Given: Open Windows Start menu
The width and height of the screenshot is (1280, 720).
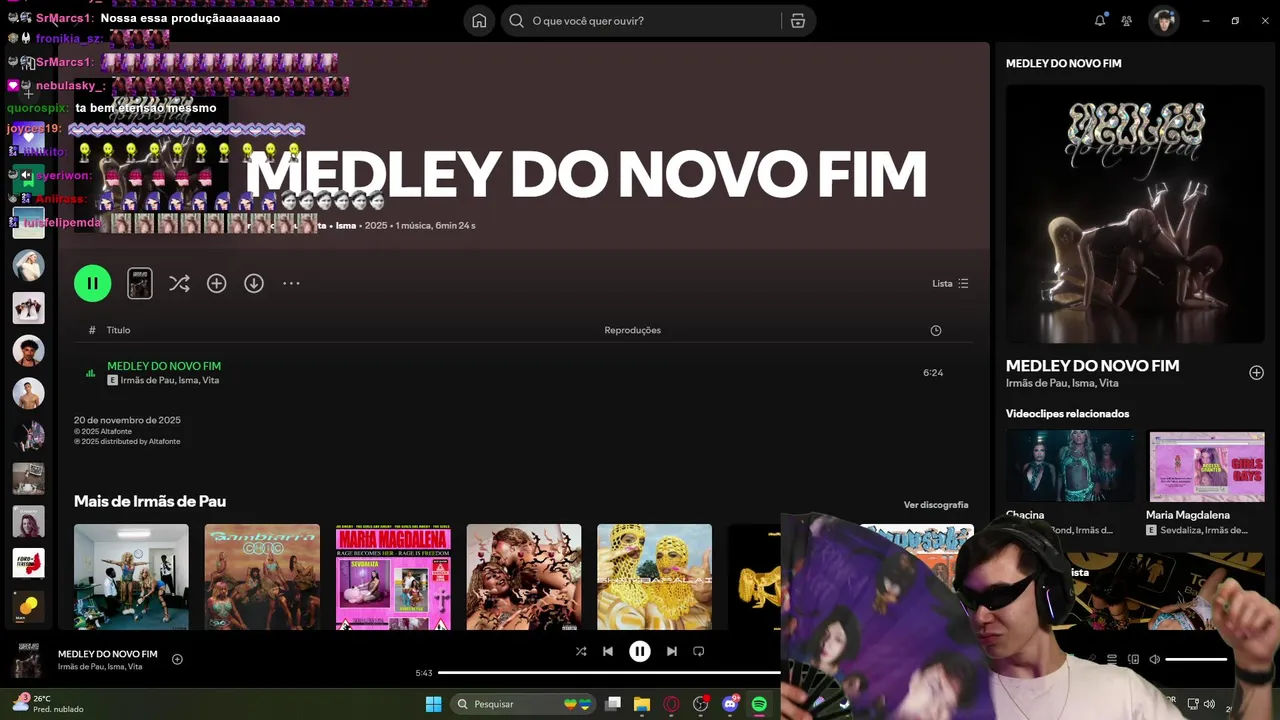Looking at the screenshot, I should tap(433, 704).
